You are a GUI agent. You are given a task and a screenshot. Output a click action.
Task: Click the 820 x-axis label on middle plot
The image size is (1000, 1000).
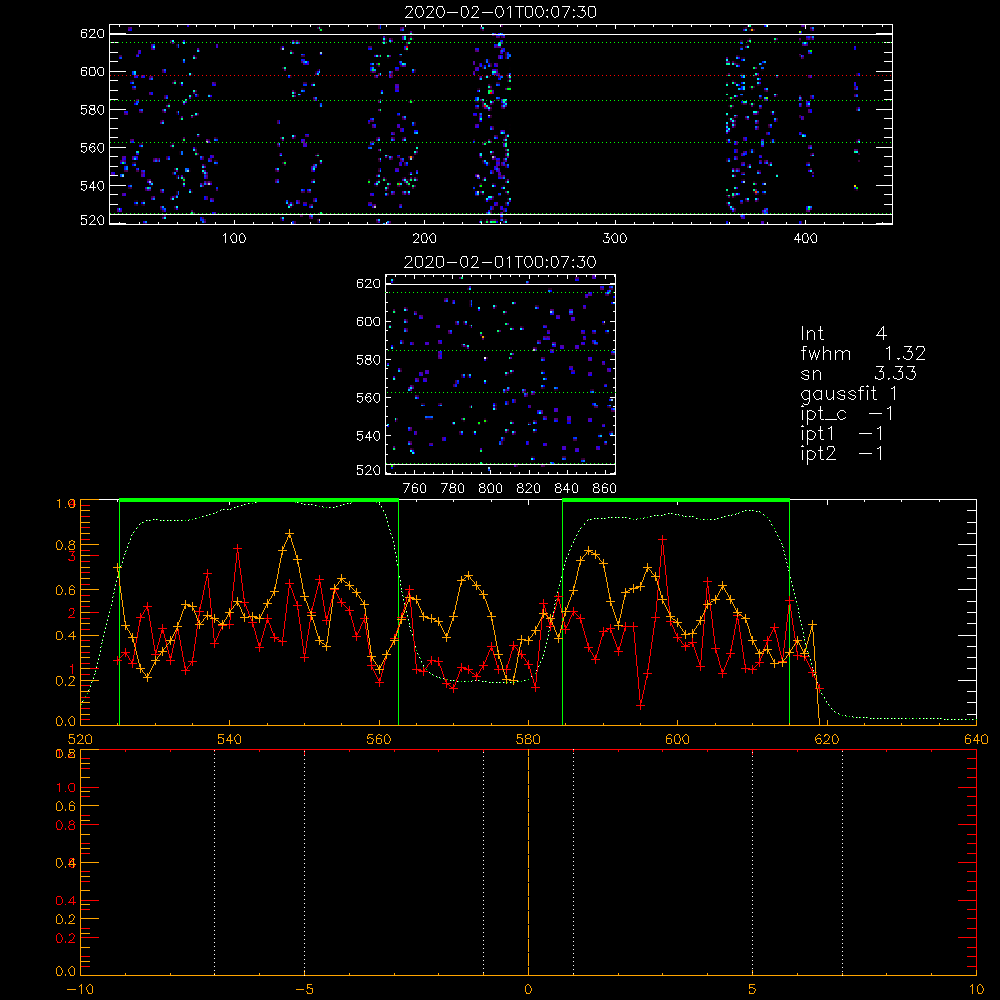[528, 489]
